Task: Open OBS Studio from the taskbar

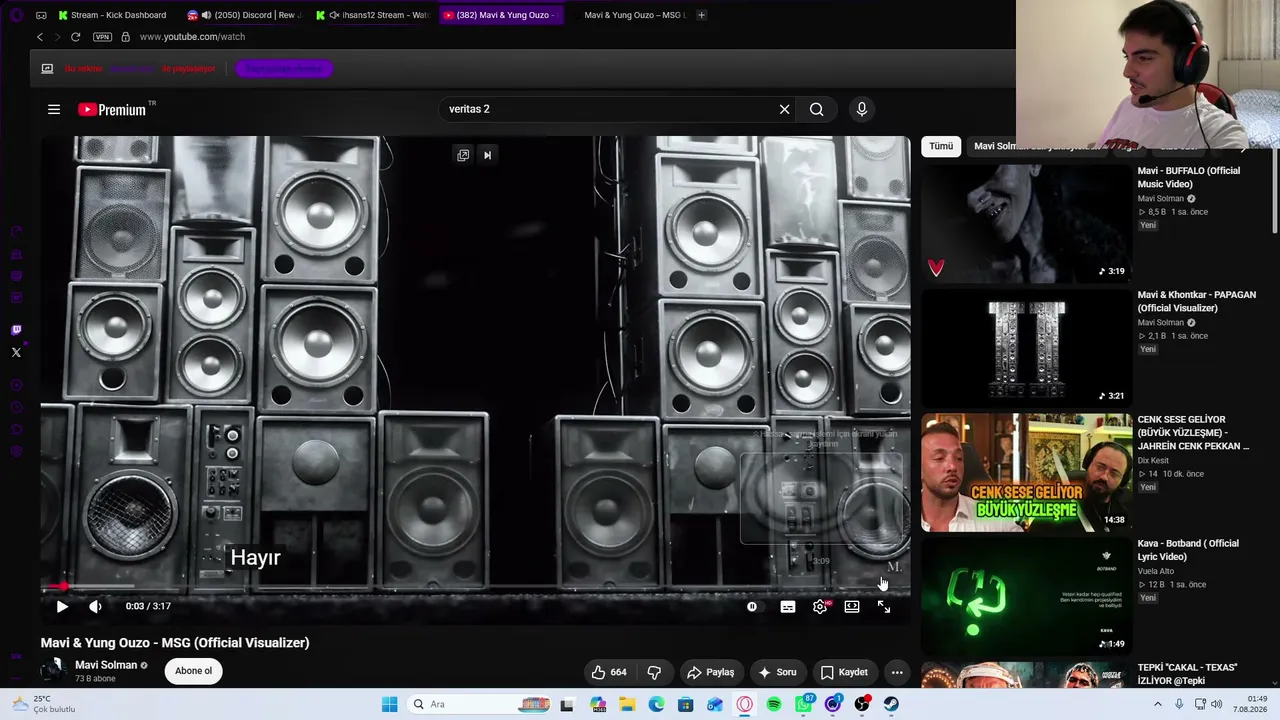Action: [862, 704]
